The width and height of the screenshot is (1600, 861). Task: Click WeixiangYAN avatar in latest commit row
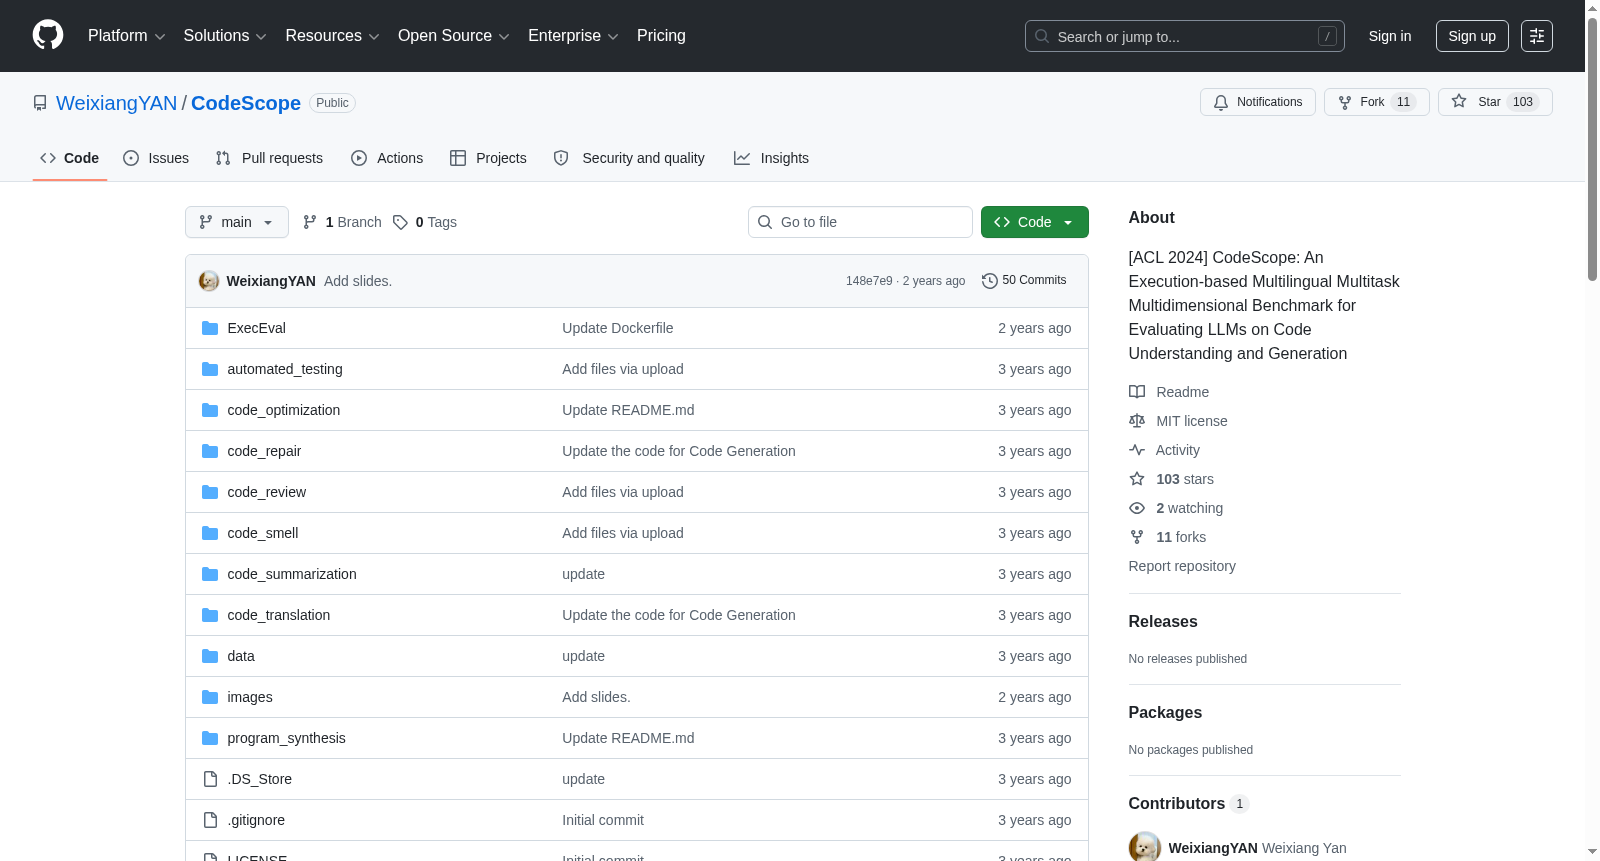[x=209, y=281]
